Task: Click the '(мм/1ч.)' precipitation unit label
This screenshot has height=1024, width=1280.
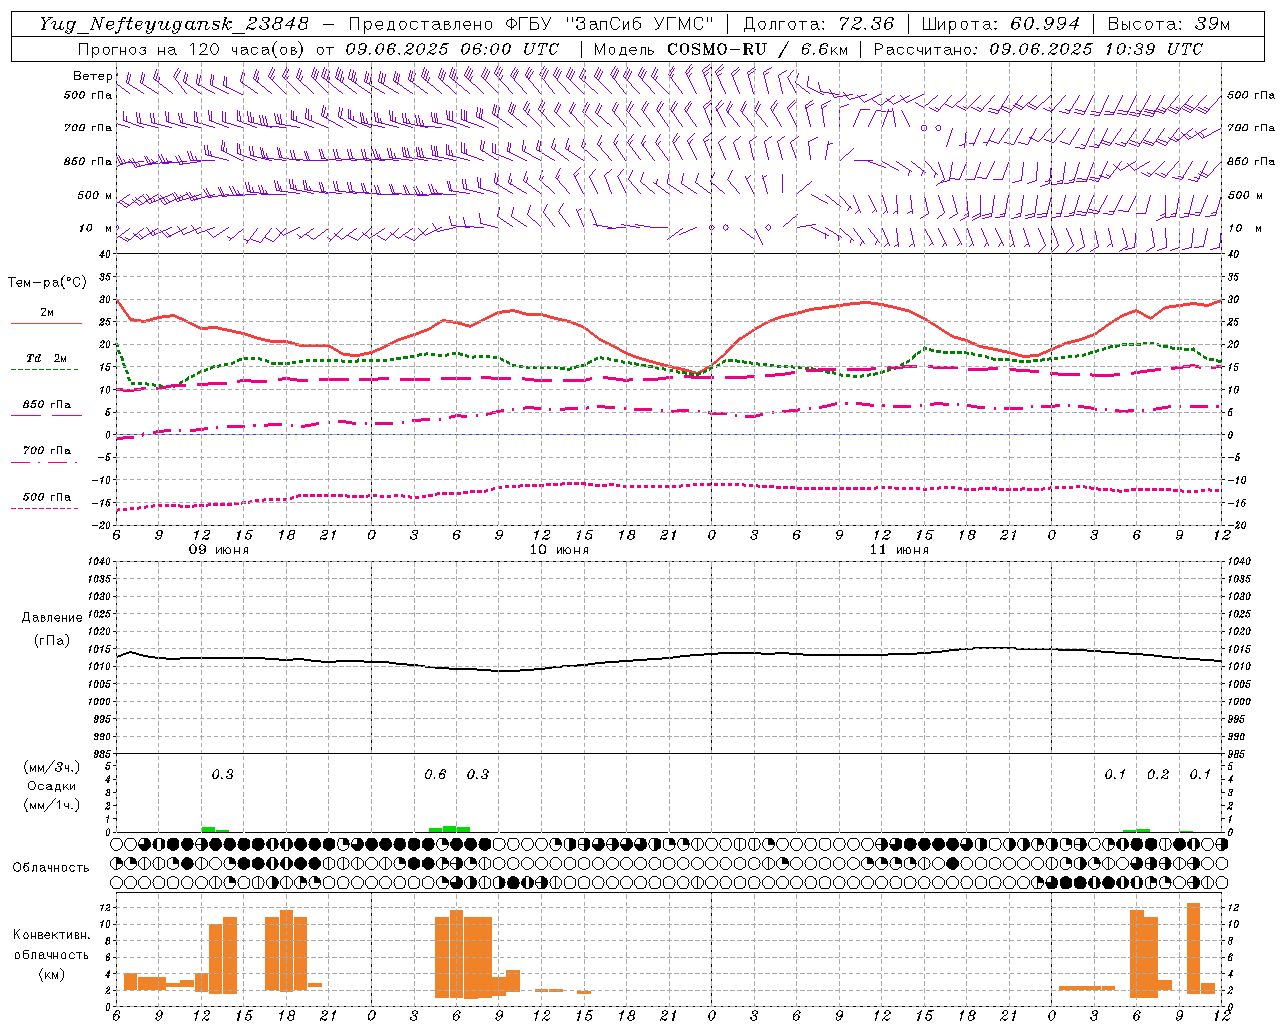Action: tap(52, 805)
